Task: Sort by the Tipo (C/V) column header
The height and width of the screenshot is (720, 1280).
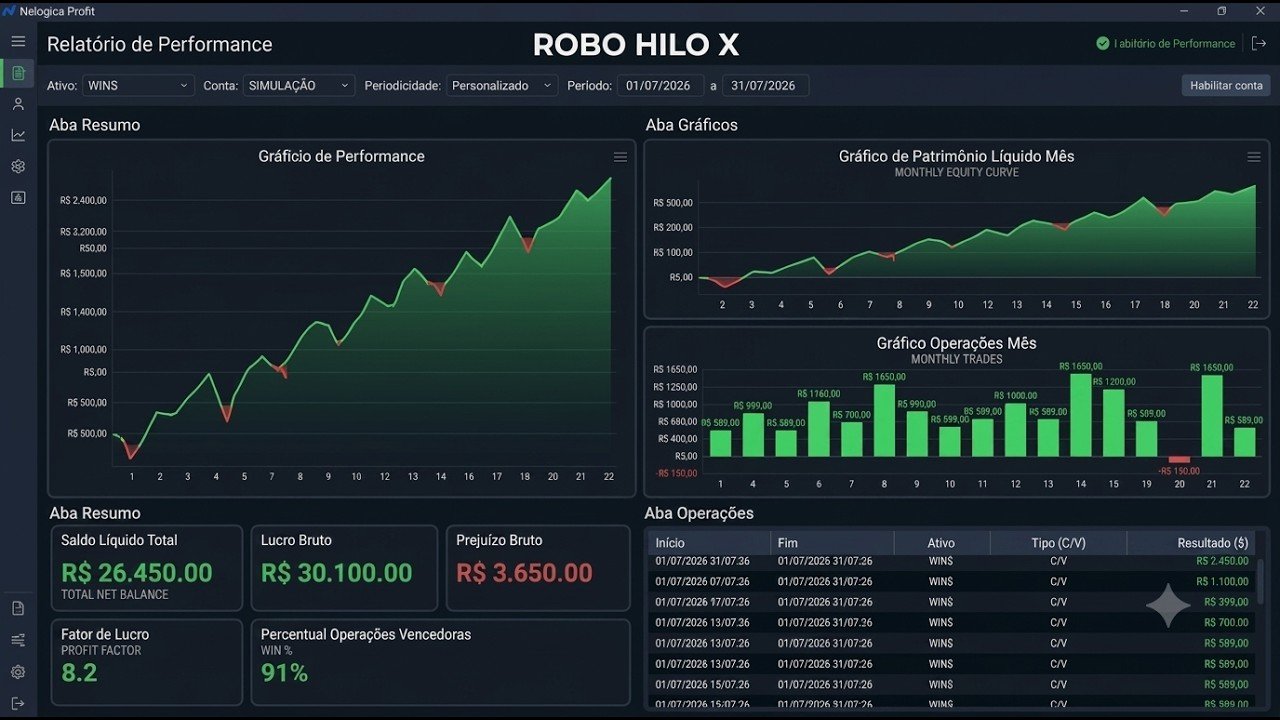Action: pyautogui.click(x=1058, y=543)
